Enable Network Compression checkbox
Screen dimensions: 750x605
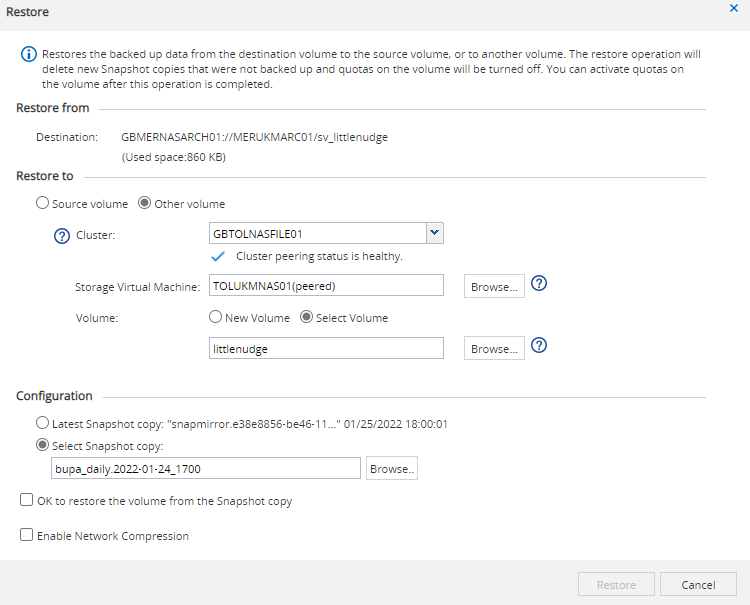pos(26,536)
